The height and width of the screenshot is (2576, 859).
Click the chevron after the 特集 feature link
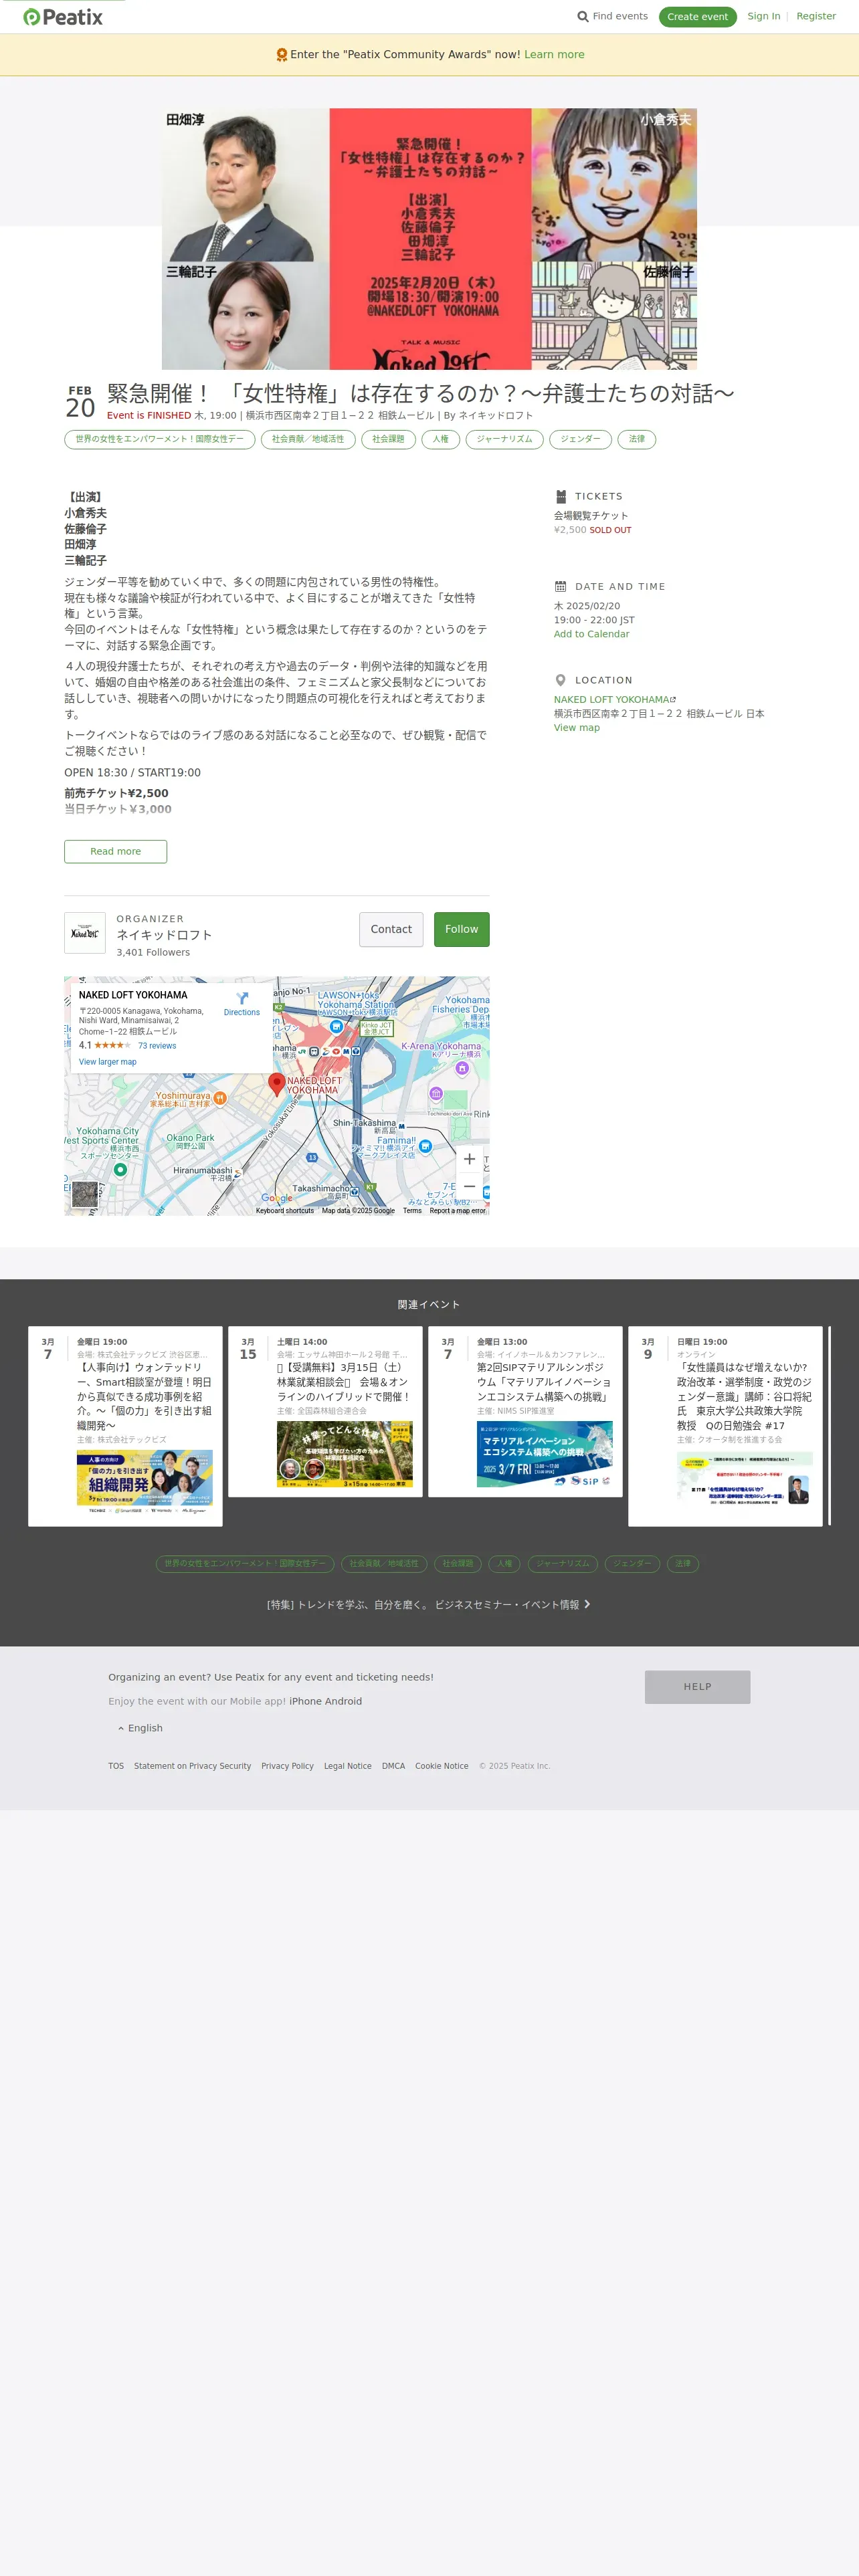click(587, 1604)
